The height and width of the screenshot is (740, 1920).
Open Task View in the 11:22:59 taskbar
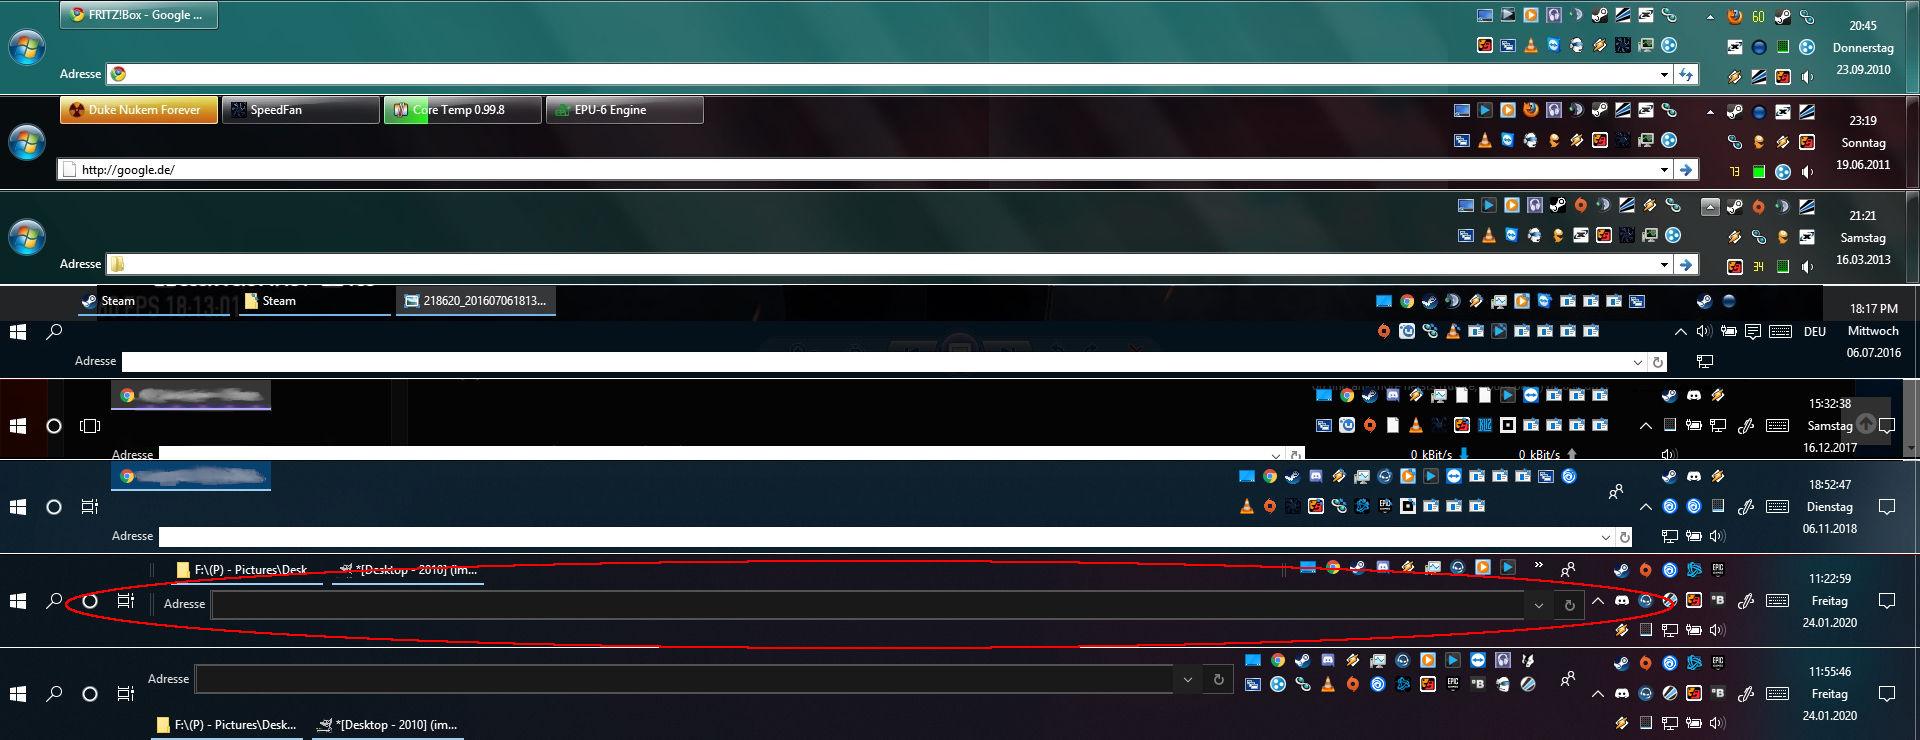pyautogui.click(x=126, y=601)
